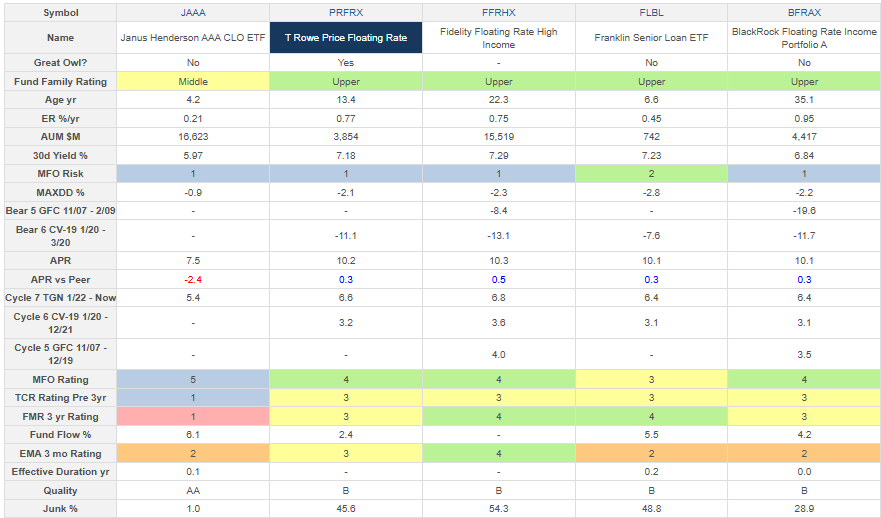Click the BFRAX symbol link
Image resolution: width=881 pixels, height=518 pixels.
click(x=804, y=10)
